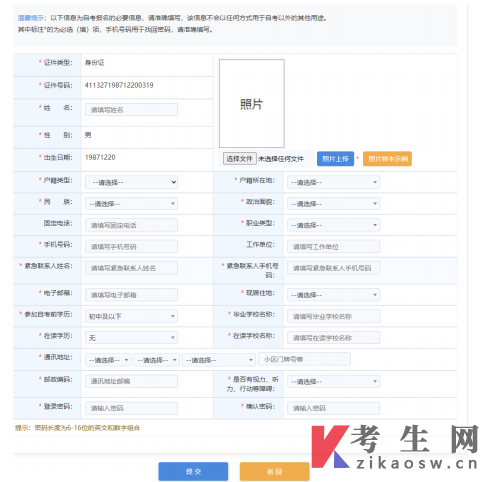
Task: Open the disability status dropdown
Action: point(333,381)
